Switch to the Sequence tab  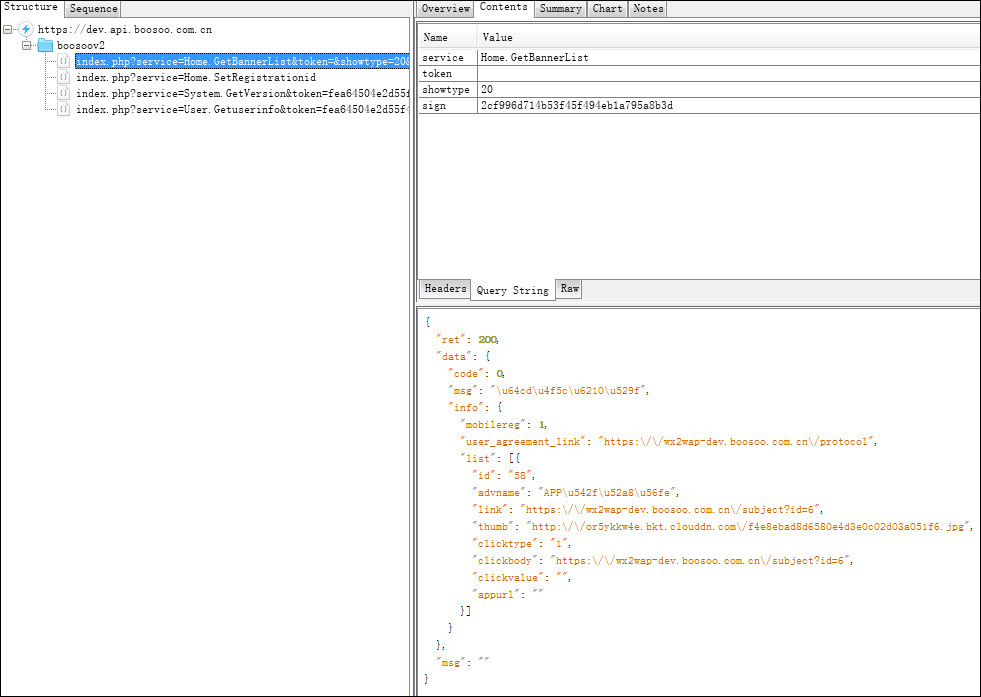(x=93, y=9)
